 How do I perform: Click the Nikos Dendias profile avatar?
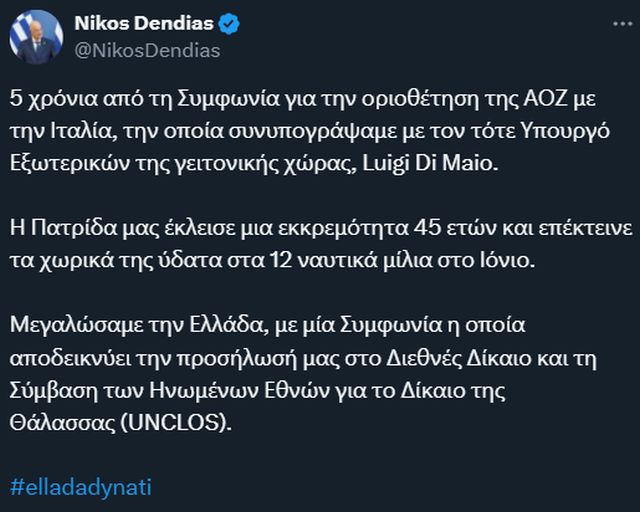(37, 39)
